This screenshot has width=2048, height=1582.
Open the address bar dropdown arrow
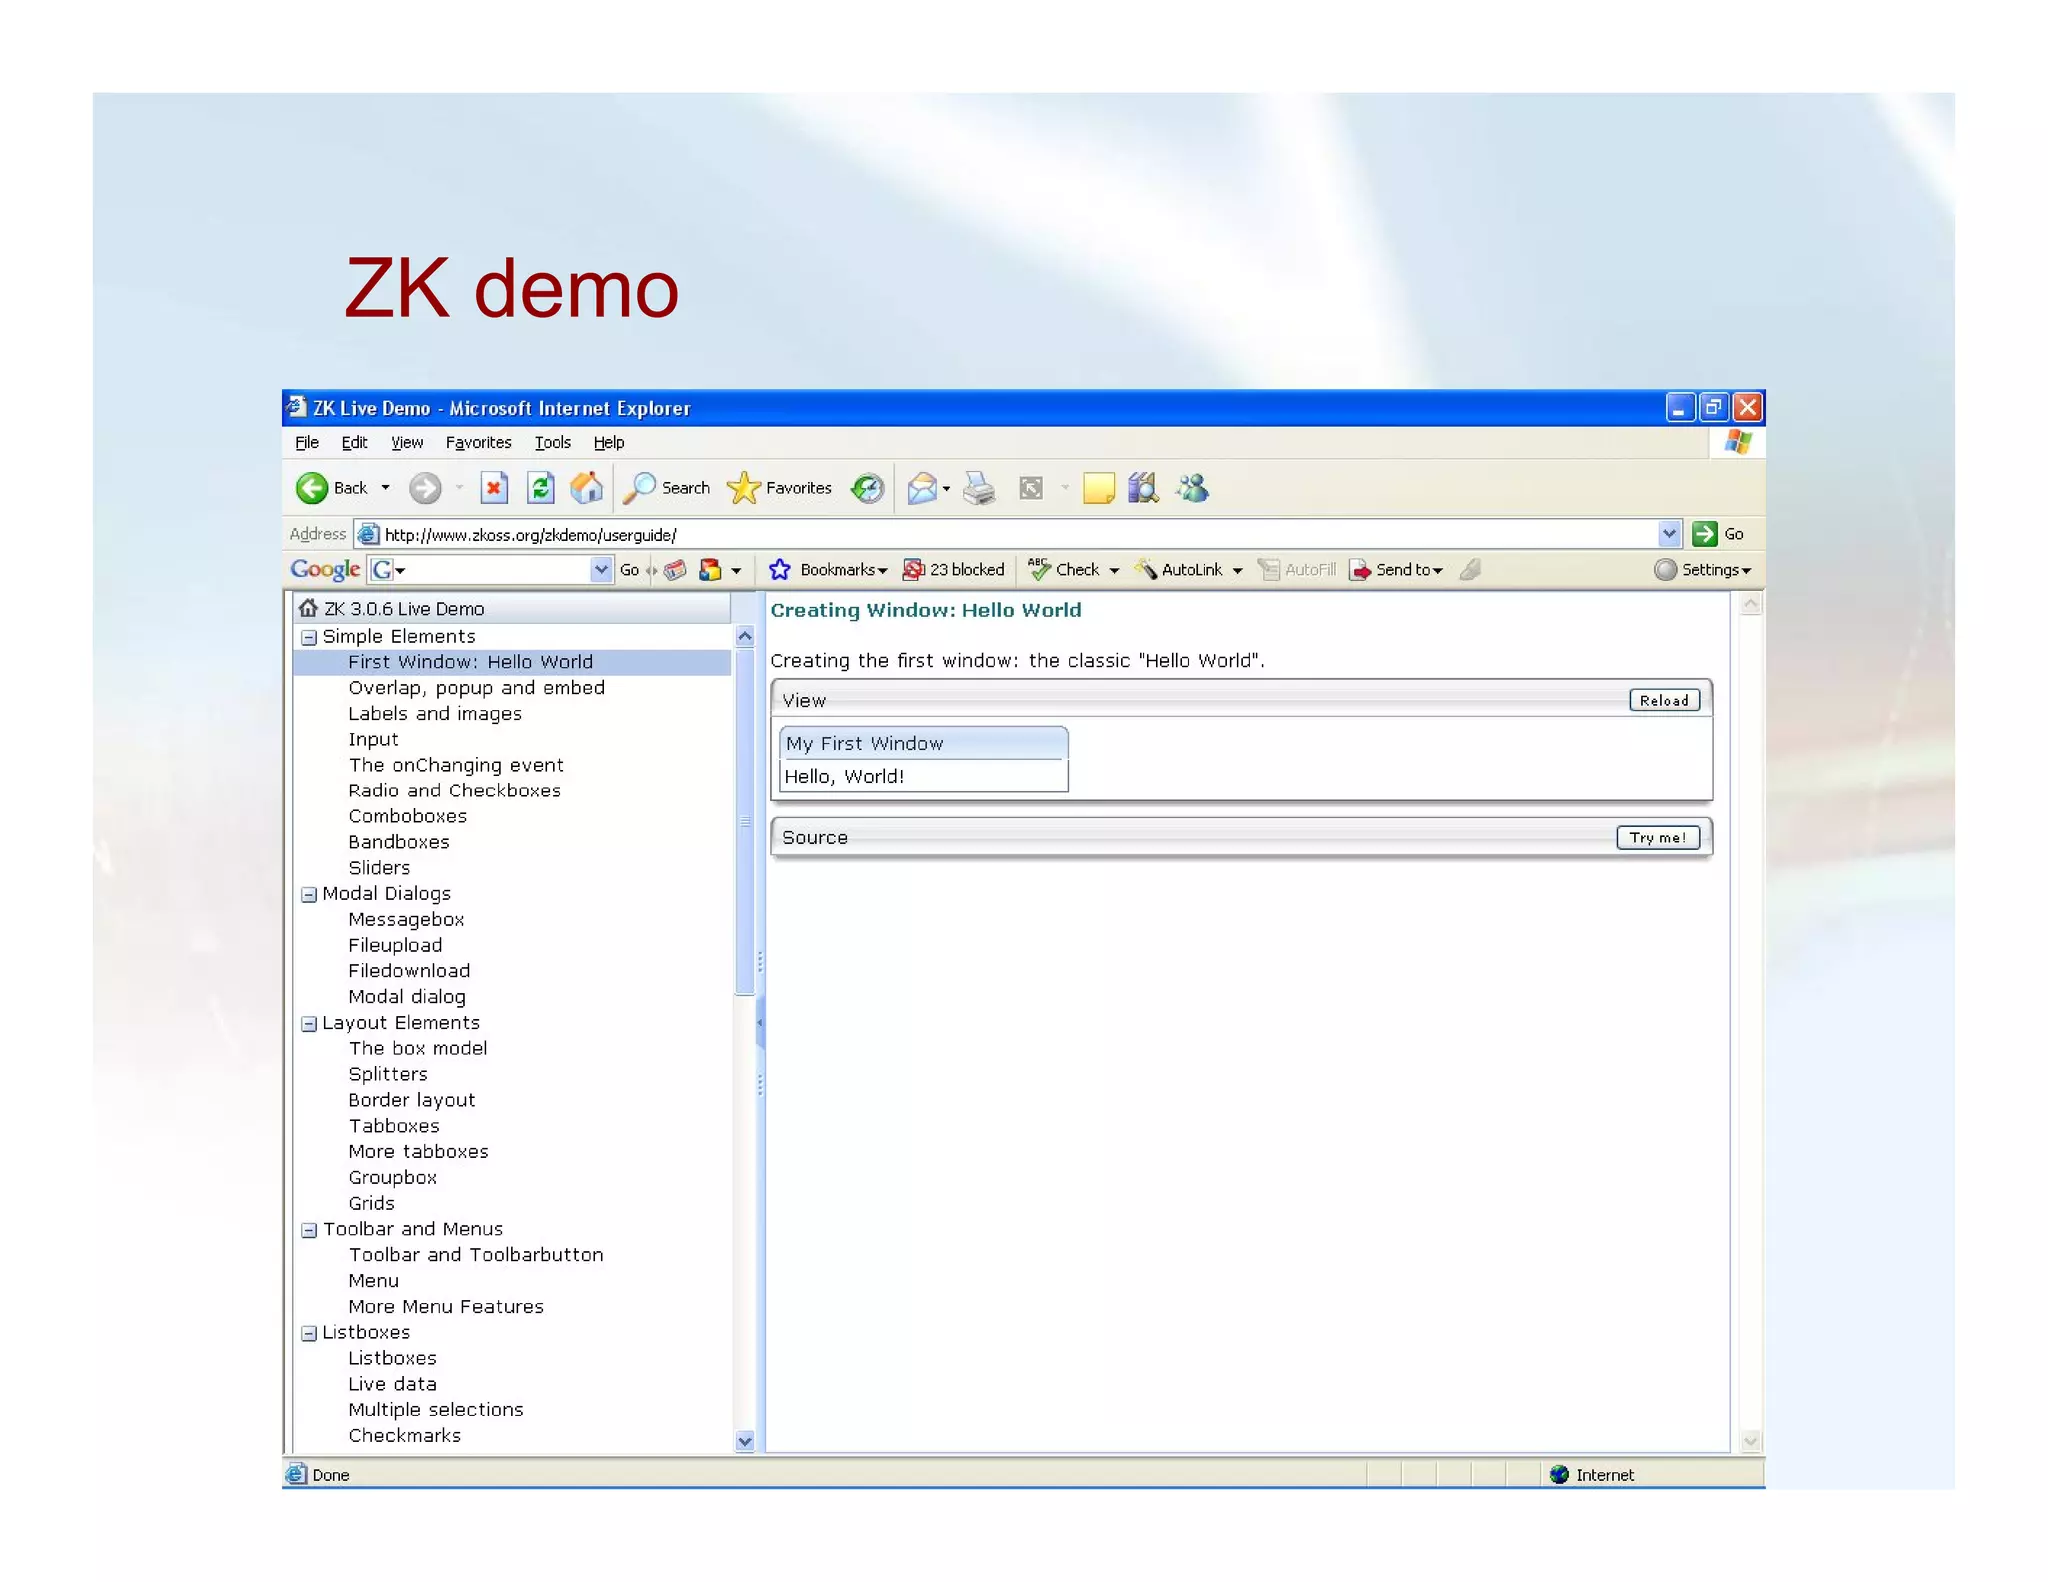click(x=1668, y=534)
